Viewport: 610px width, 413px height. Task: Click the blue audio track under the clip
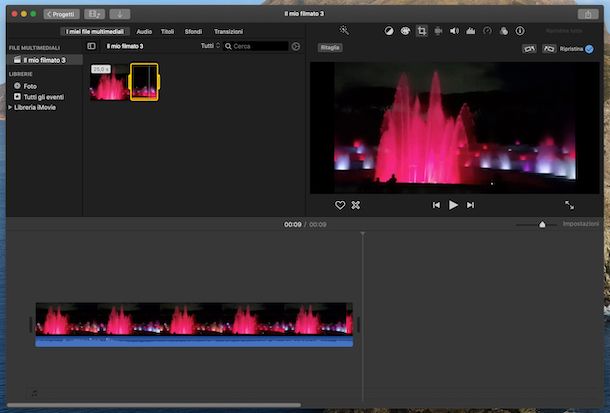coord(194,341)
